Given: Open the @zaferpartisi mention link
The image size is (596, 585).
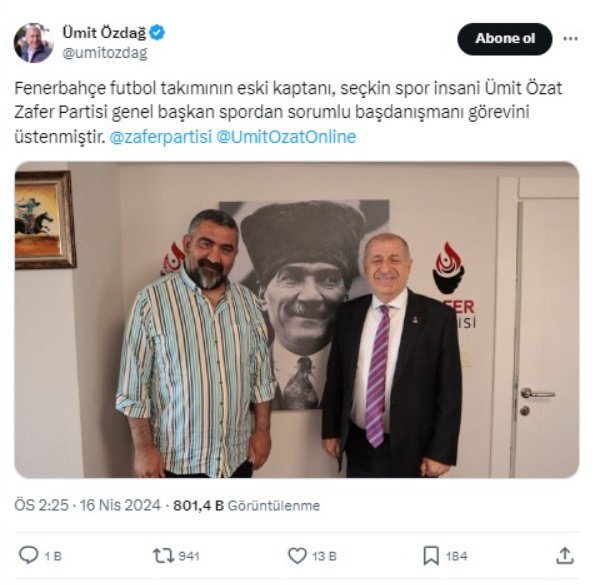Looking at the screenshot, I should tap(160, 137).
